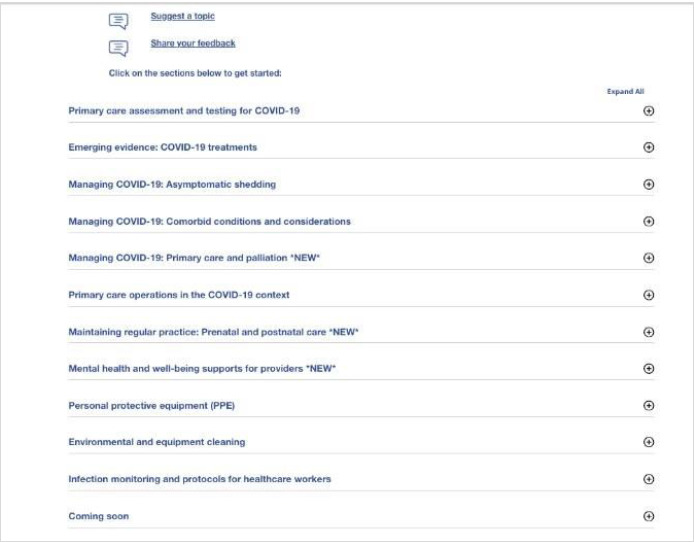This screenshot has width=694, height=542.
Task: Open the Suggest a topic link
Action: tap(182, 16)
